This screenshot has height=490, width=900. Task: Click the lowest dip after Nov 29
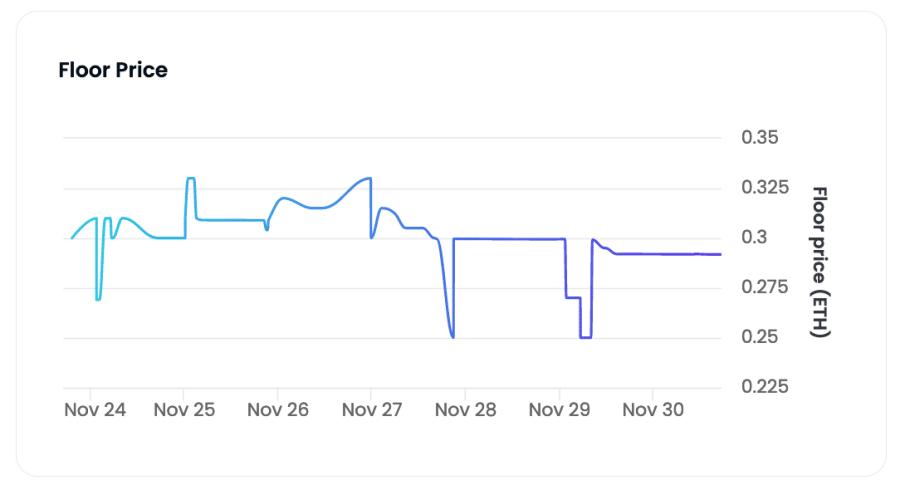point(585,337)
